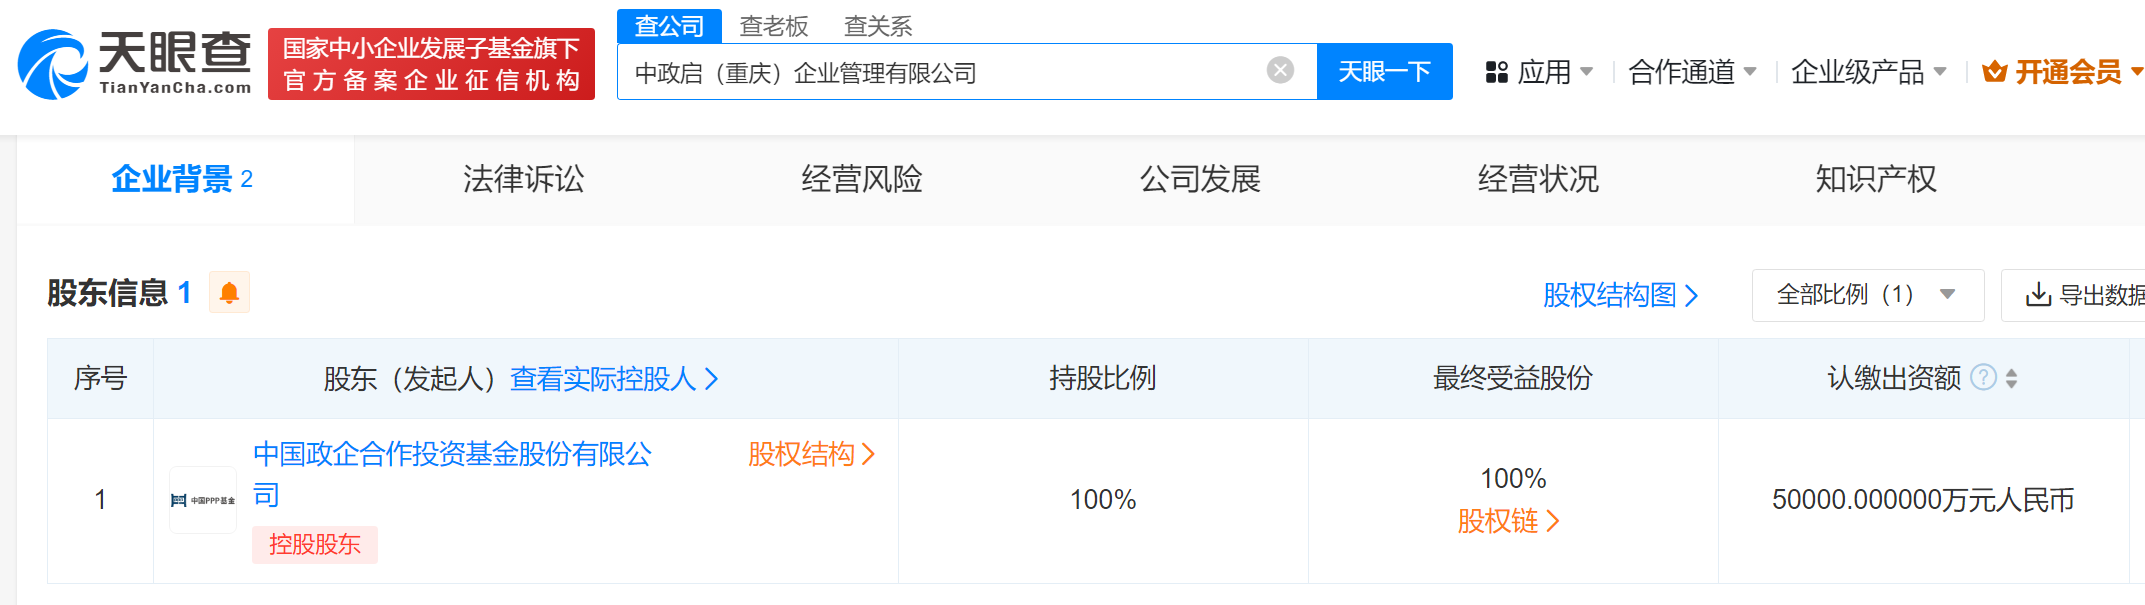The height and width of the screenshot is (605, 2145).
Task: Click the help icon next to 认缴出资额
Action: click(x=1983, y=378)
